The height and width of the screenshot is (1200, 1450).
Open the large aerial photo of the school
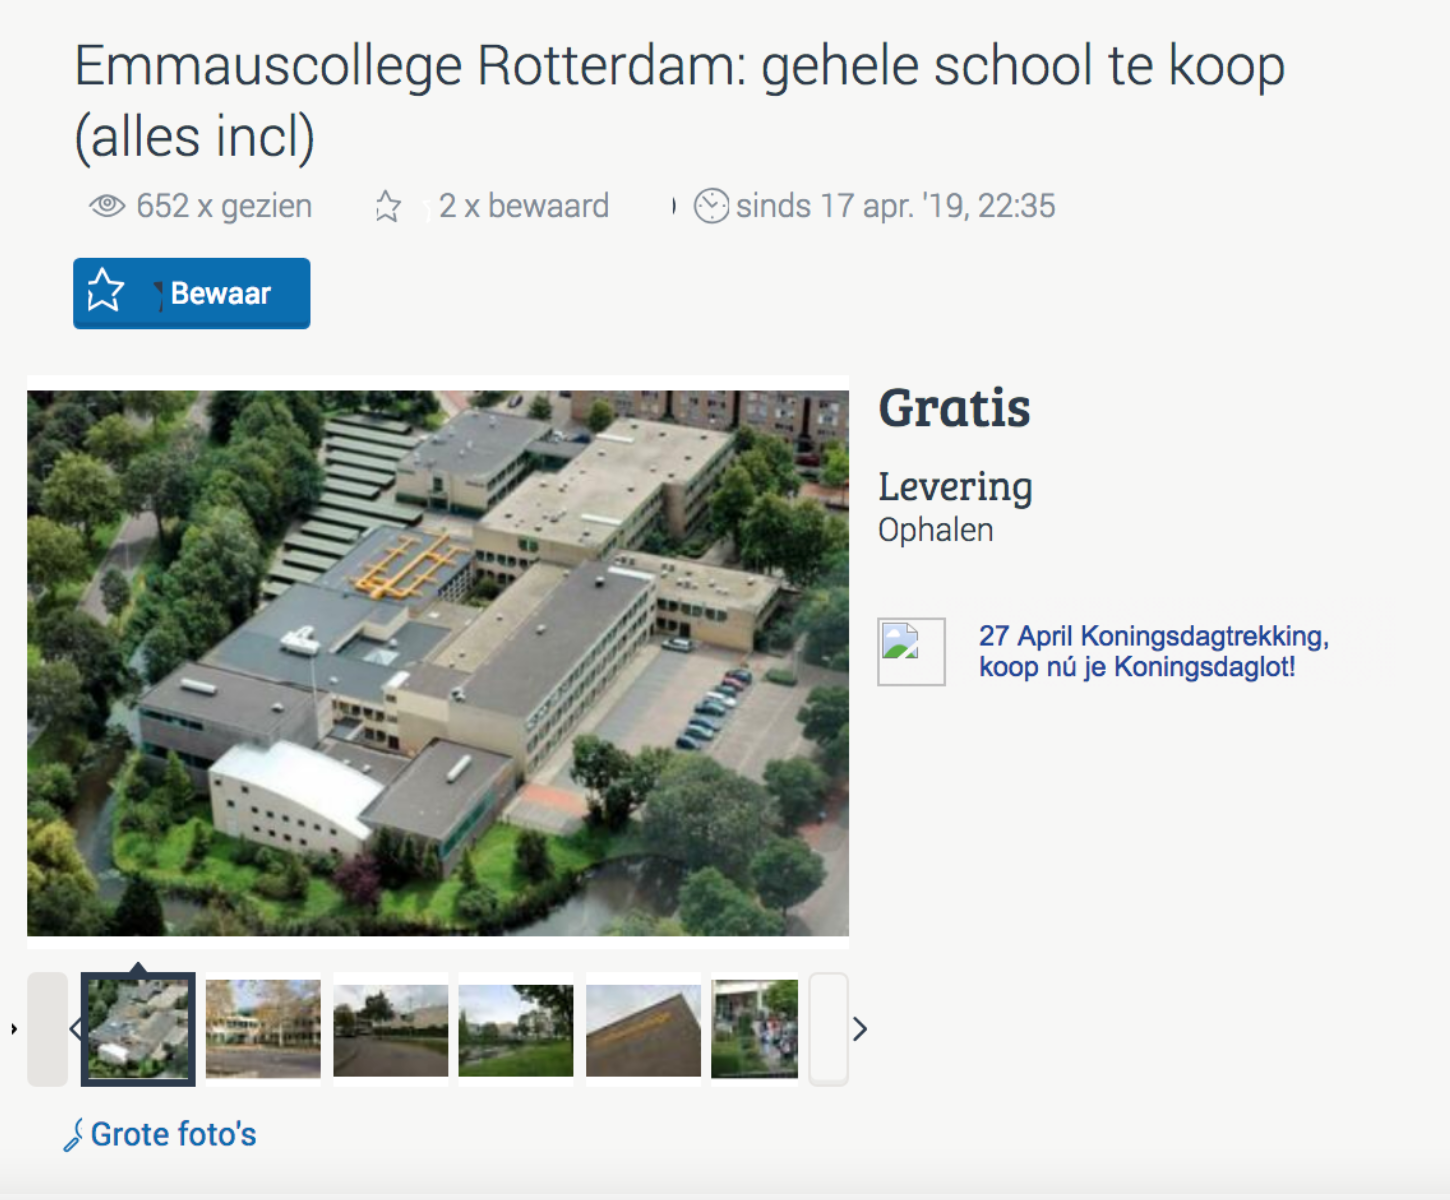pyautogui.click(x=438, y=662)
